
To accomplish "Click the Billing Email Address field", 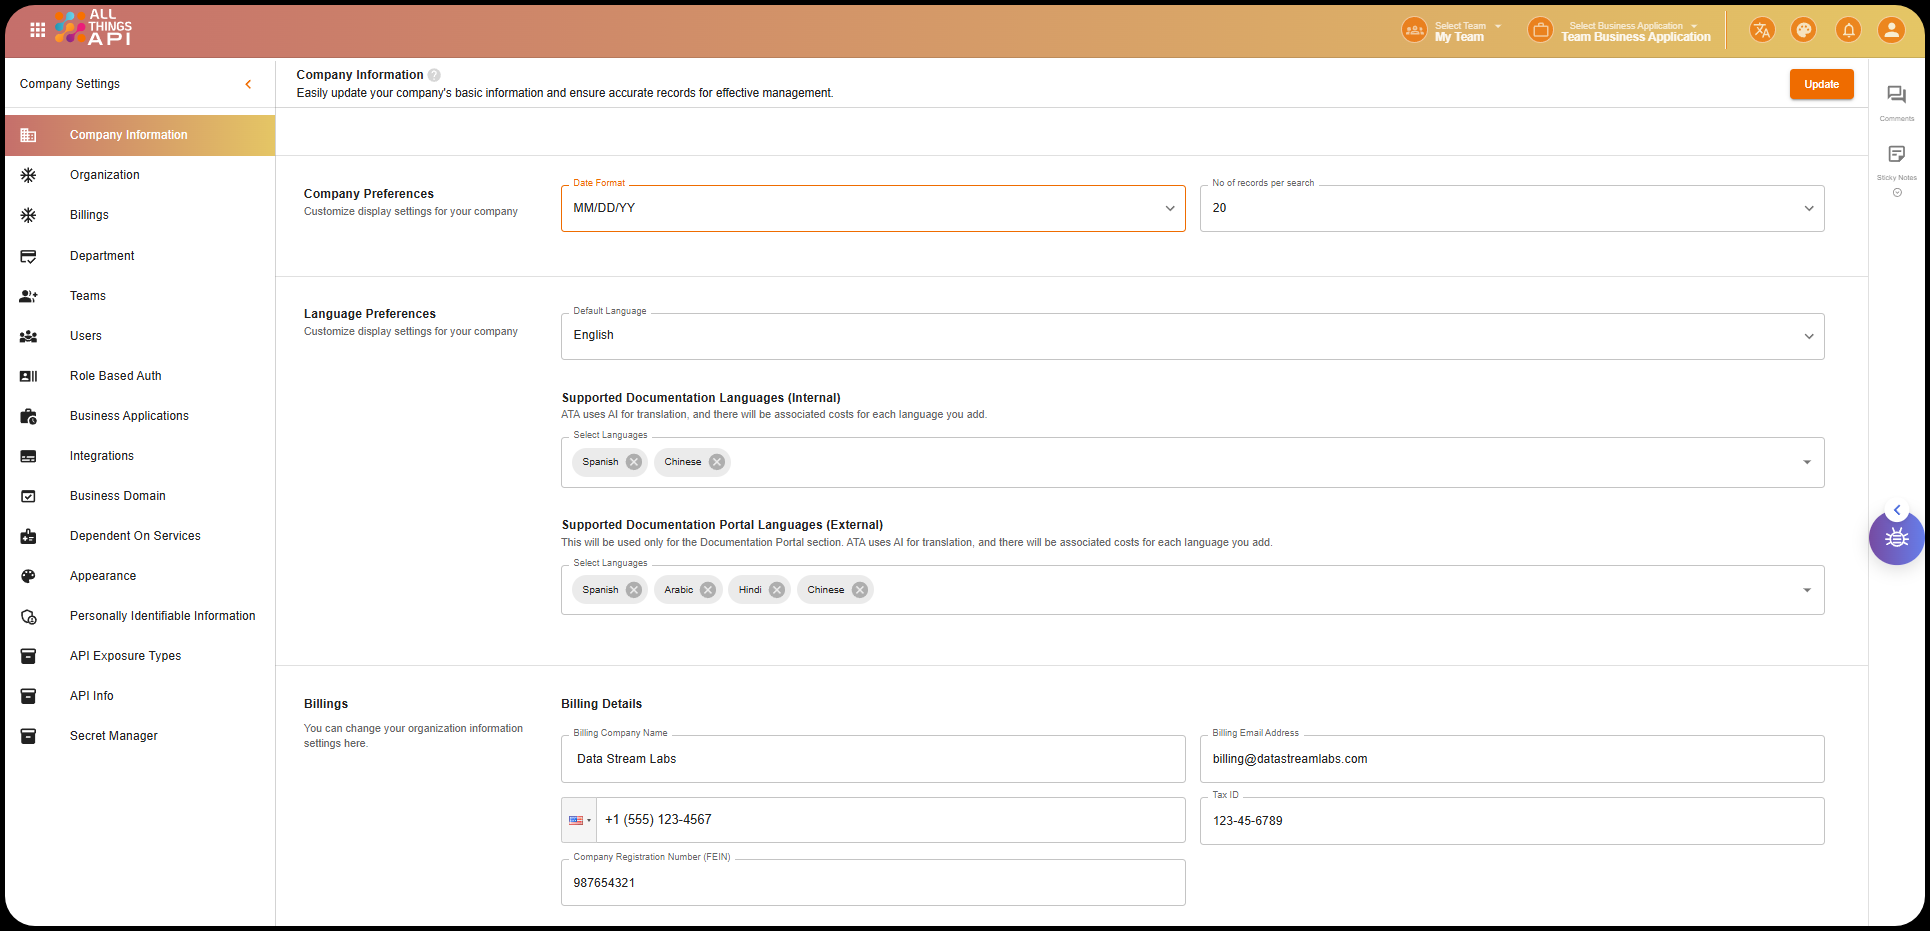I will [1511, 759].
